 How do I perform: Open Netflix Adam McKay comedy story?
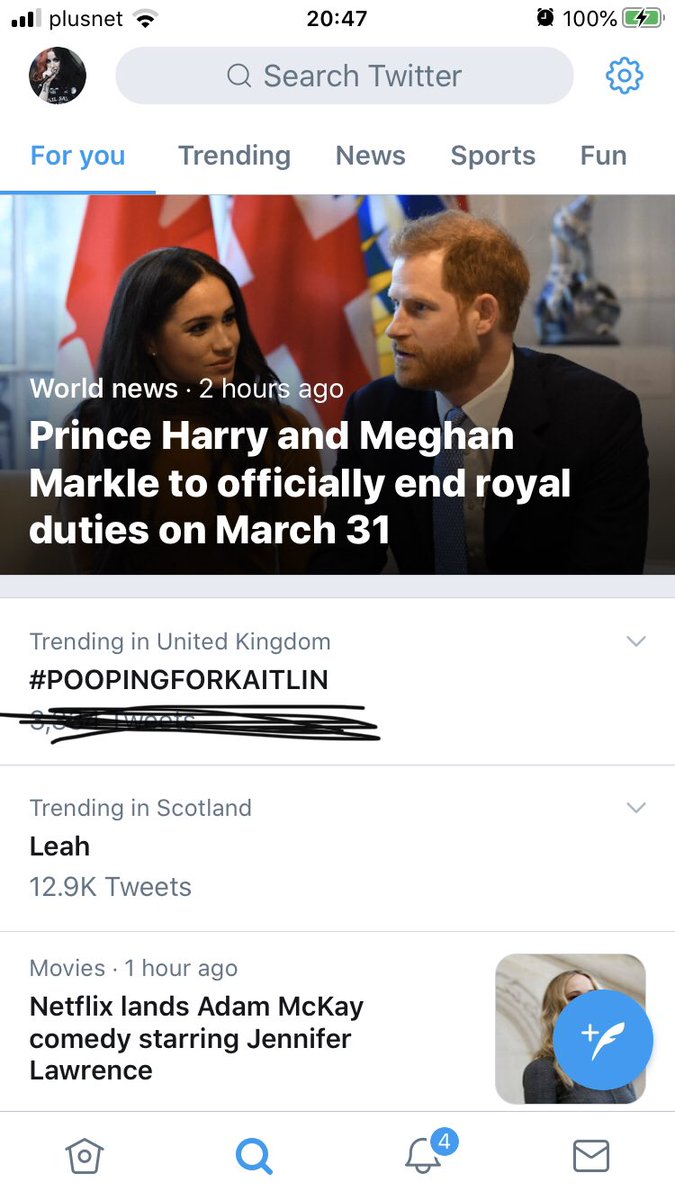[x=196, y=1038]
